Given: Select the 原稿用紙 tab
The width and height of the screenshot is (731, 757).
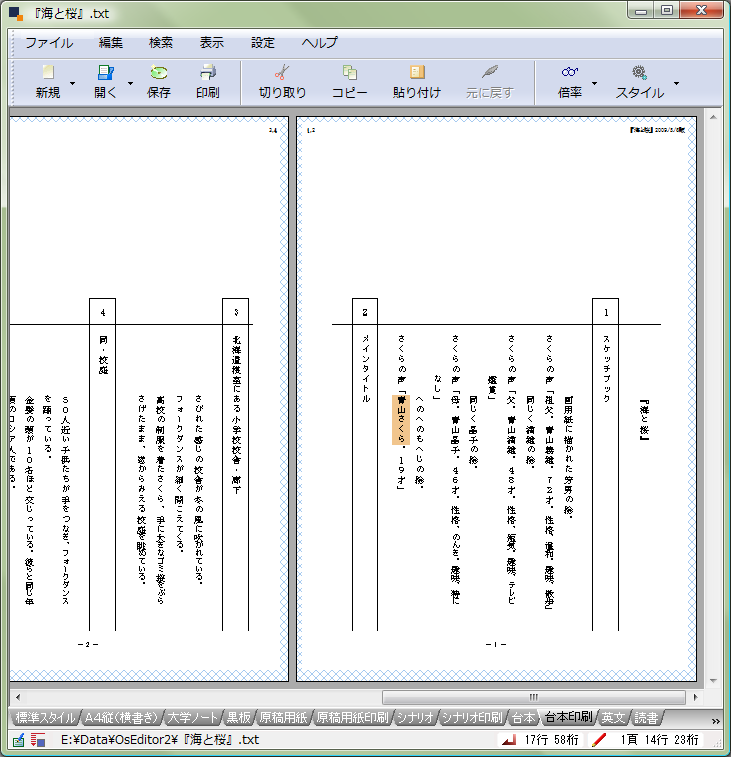Looking at the screenshot, I should [283, 718].
